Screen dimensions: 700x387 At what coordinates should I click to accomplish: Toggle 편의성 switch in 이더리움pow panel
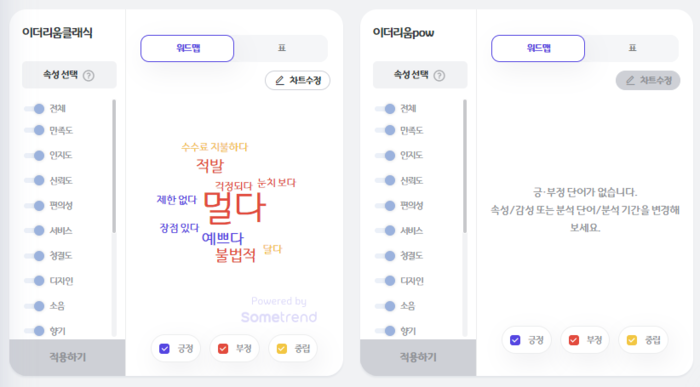pyautogui.click(x=386, y=205)
